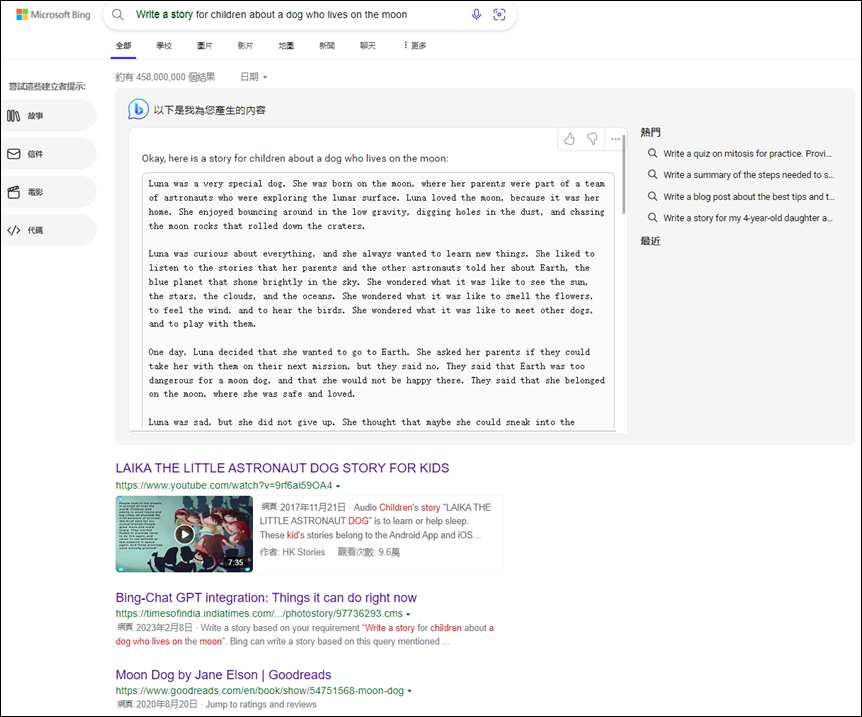Switch to the 圖片 tab
The height and width of the screenshot is (717, 862).
205,46
